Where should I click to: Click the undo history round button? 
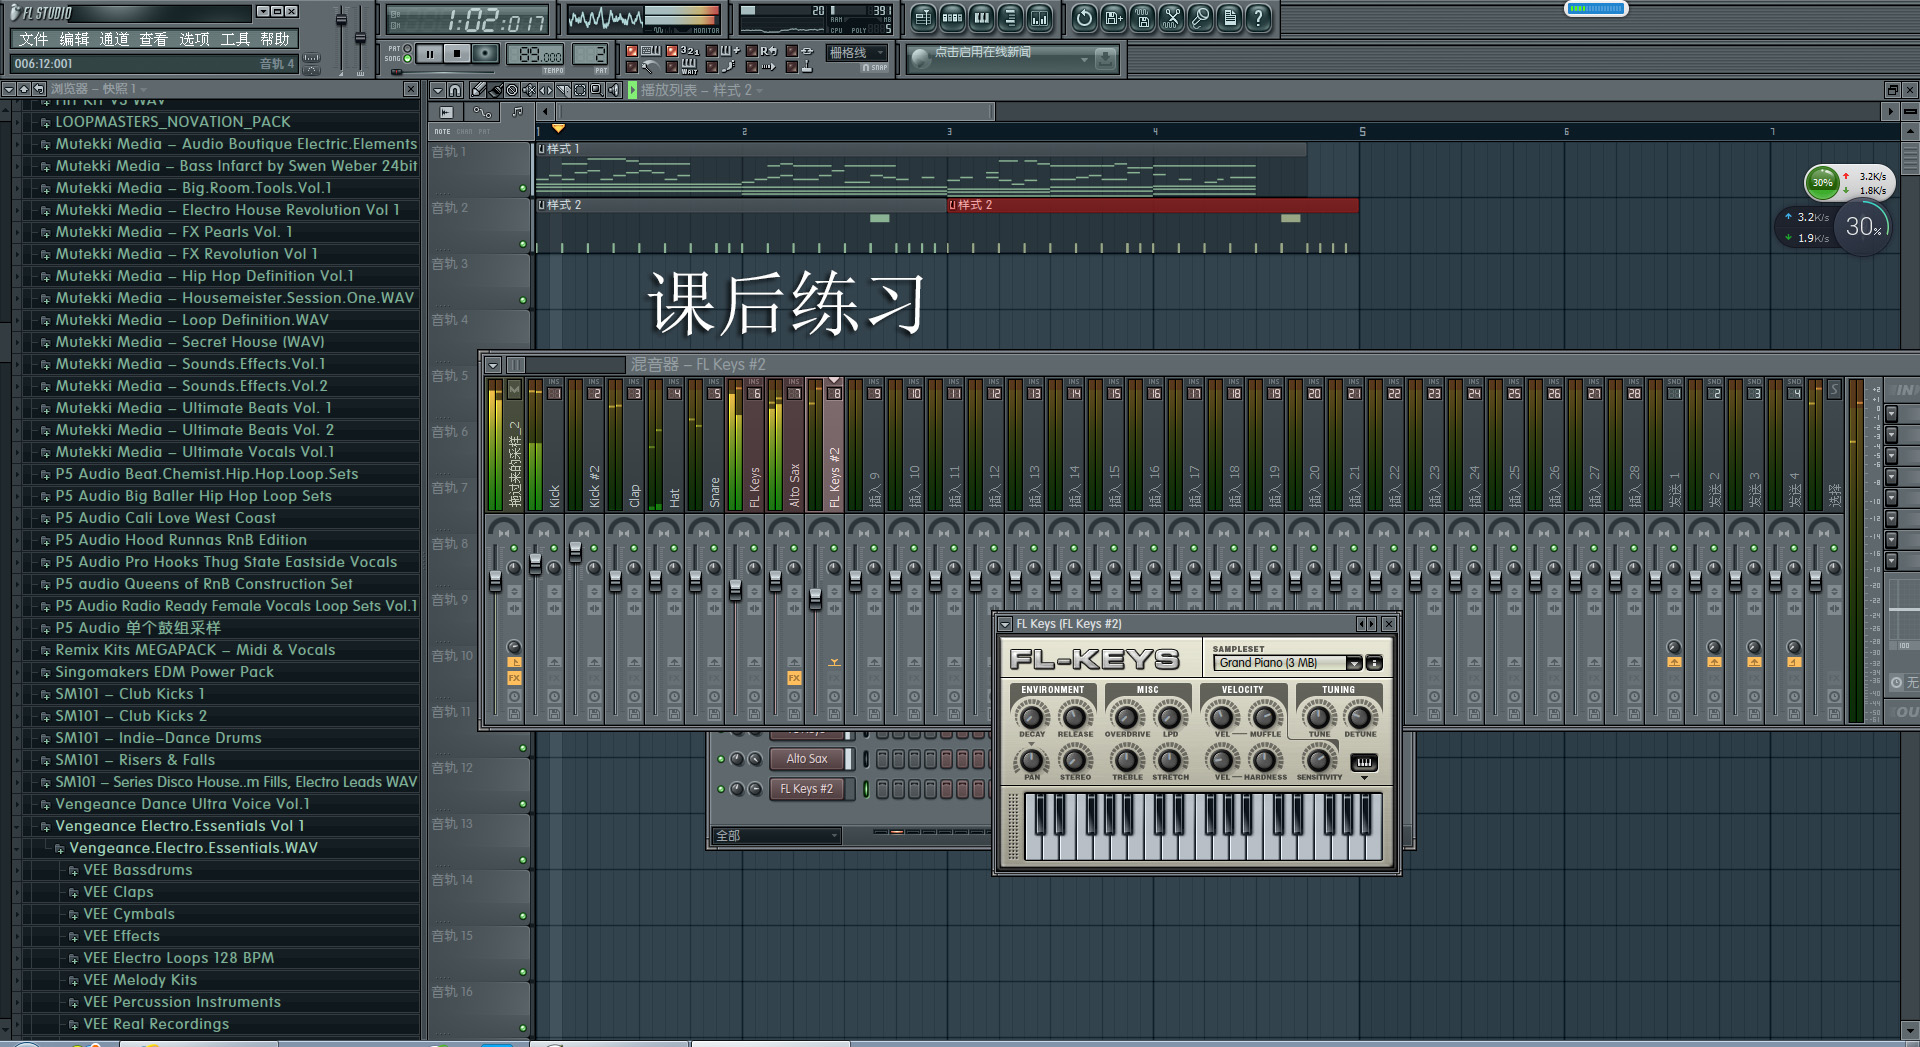click(x=1084, y=17)
